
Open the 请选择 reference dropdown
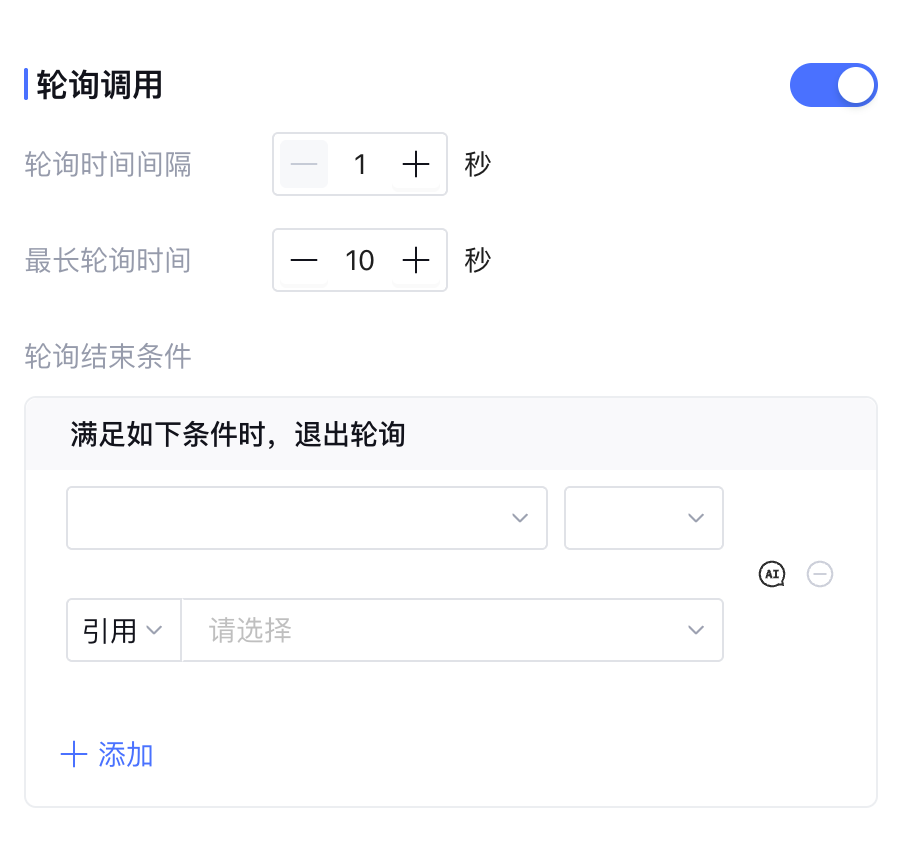(x=452, y=630)
